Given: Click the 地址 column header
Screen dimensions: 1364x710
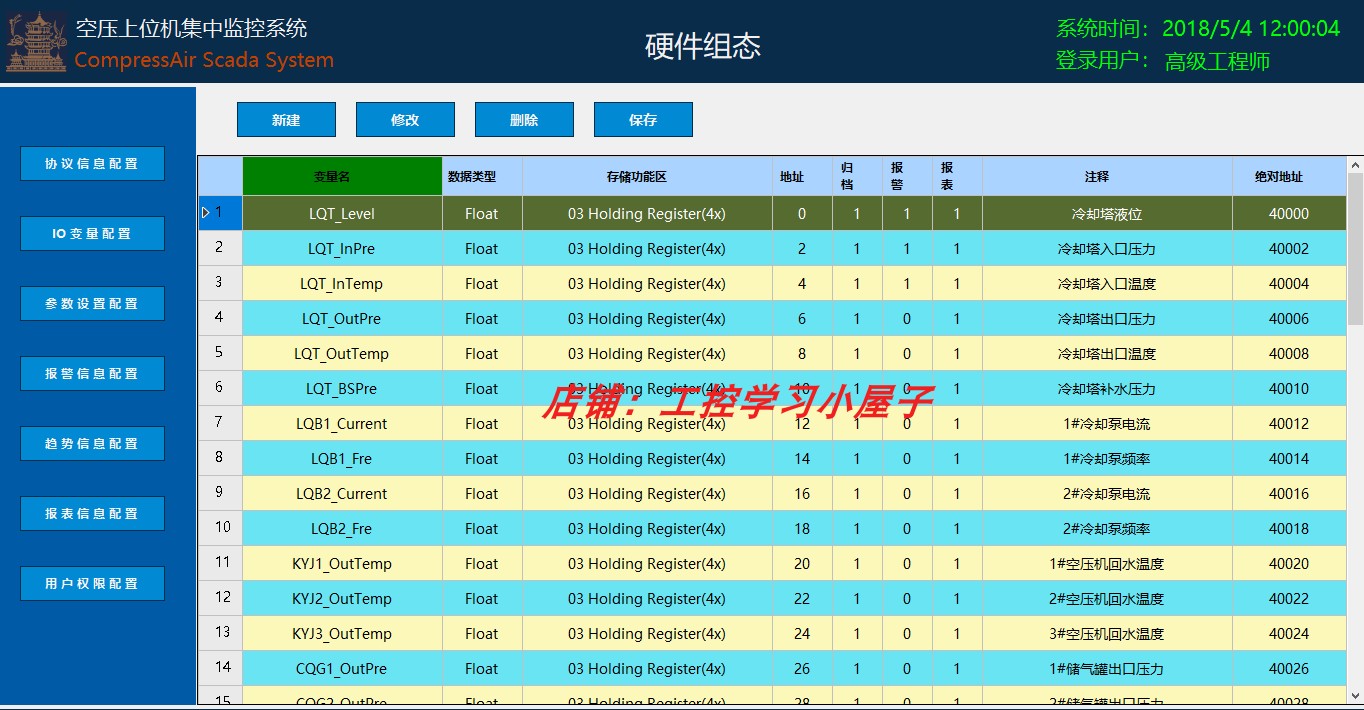Looking at the screenshot, I should [802, 176].
